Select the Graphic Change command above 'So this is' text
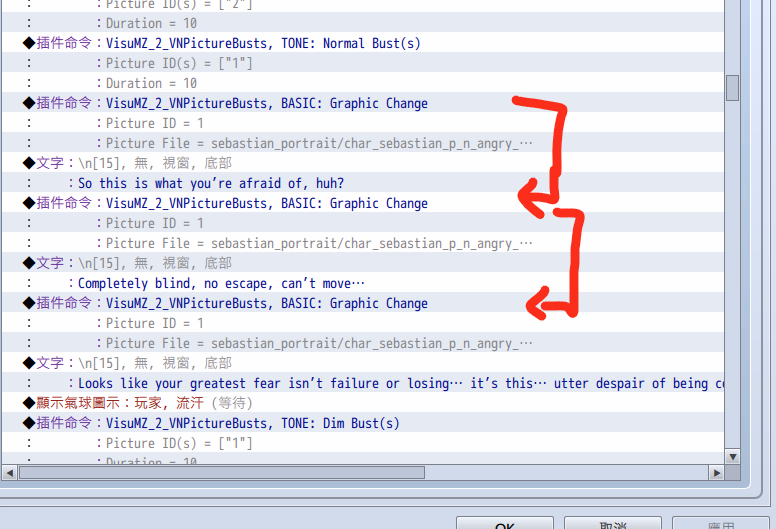This screenshot has height=529, width=776. coord(267,103)
